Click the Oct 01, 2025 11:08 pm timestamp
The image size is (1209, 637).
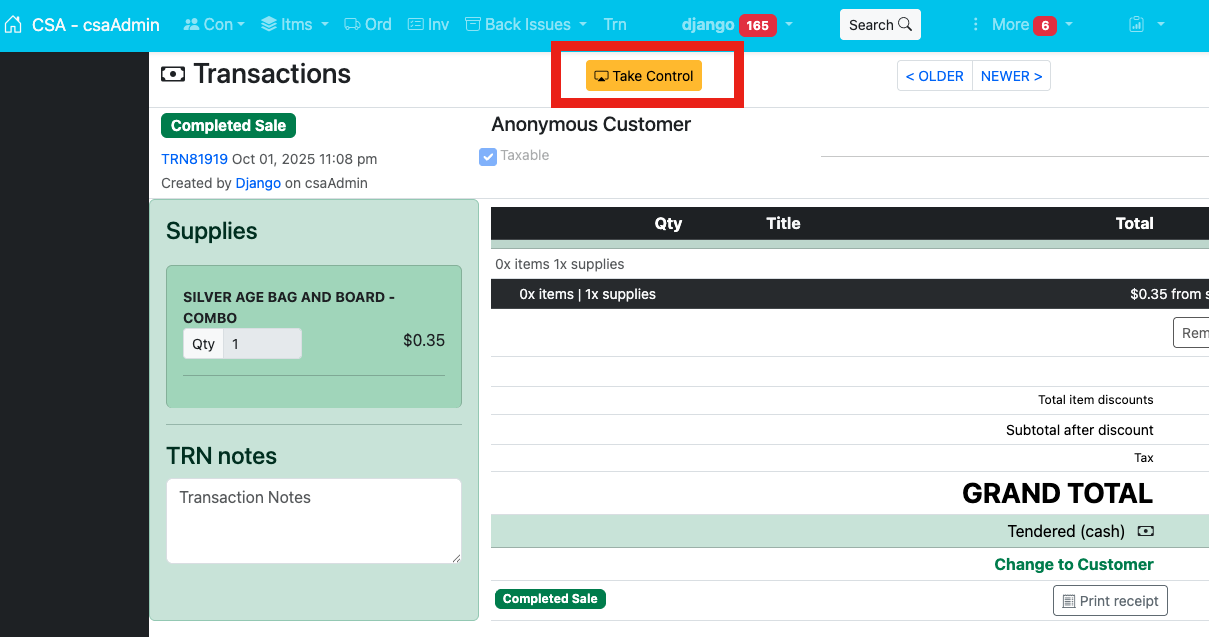pyautogui.click(x=304, y=159)
